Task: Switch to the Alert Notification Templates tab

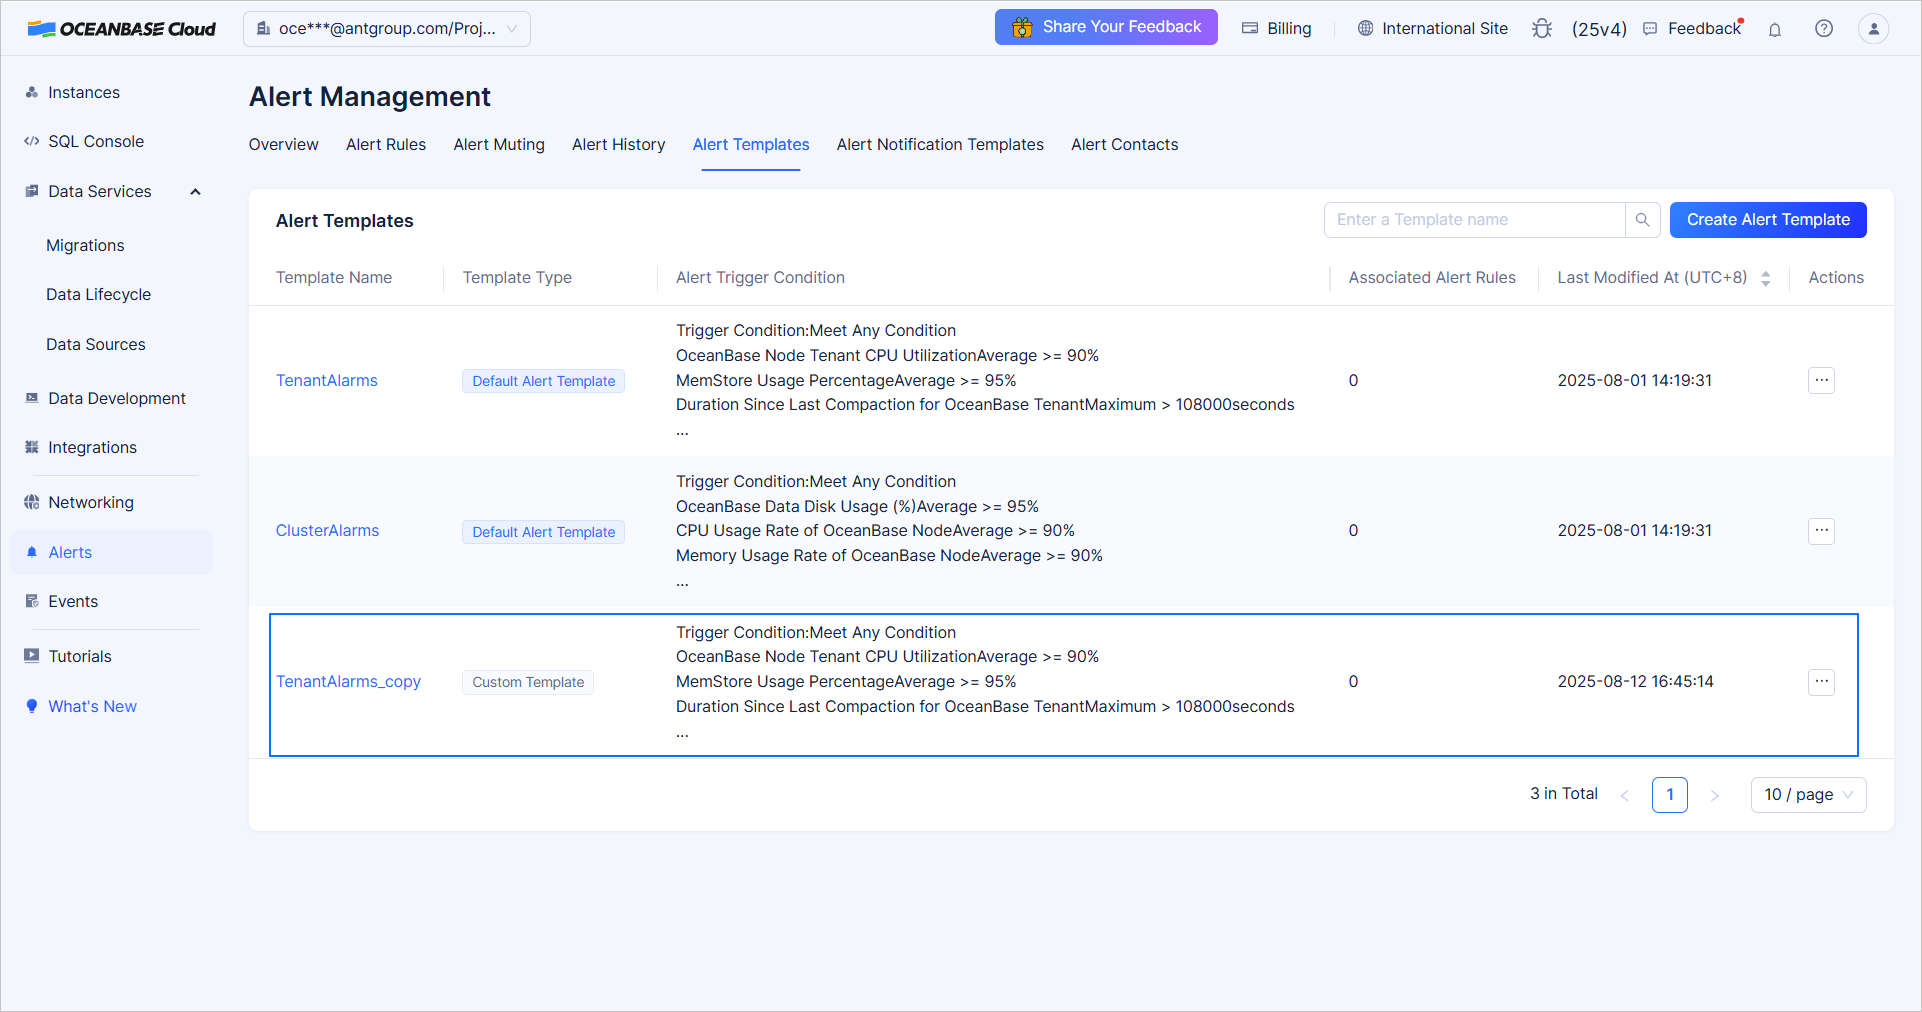Action: [940, 145]
